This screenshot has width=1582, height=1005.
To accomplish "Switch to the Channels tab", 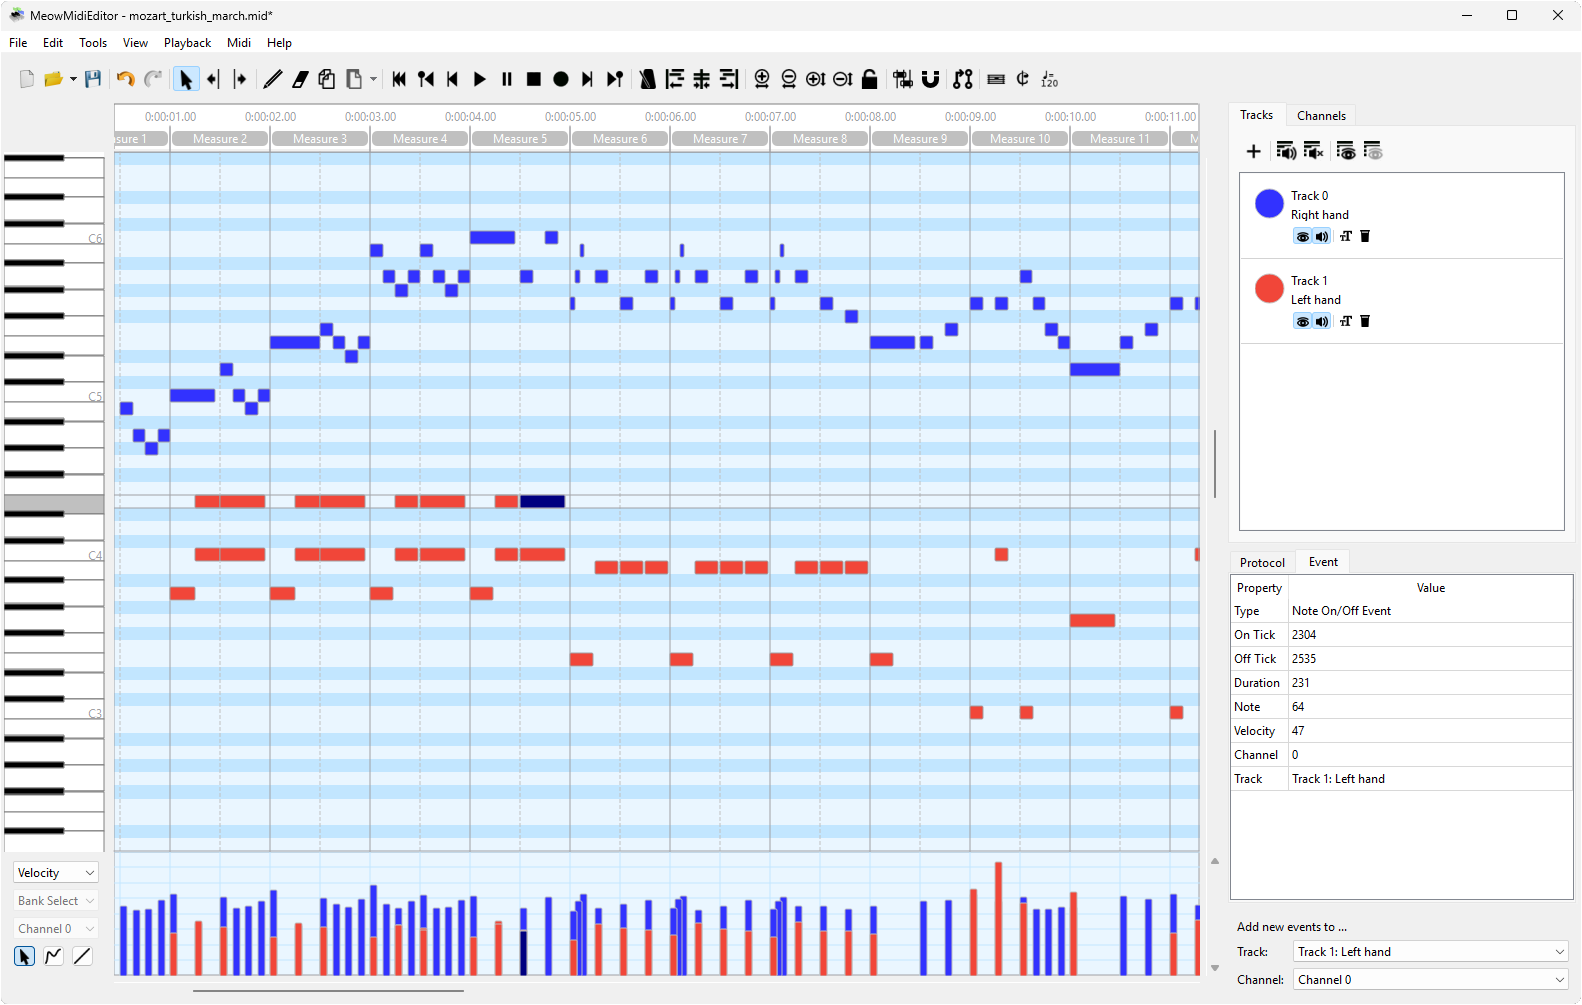I will [x=1321, y=116].
